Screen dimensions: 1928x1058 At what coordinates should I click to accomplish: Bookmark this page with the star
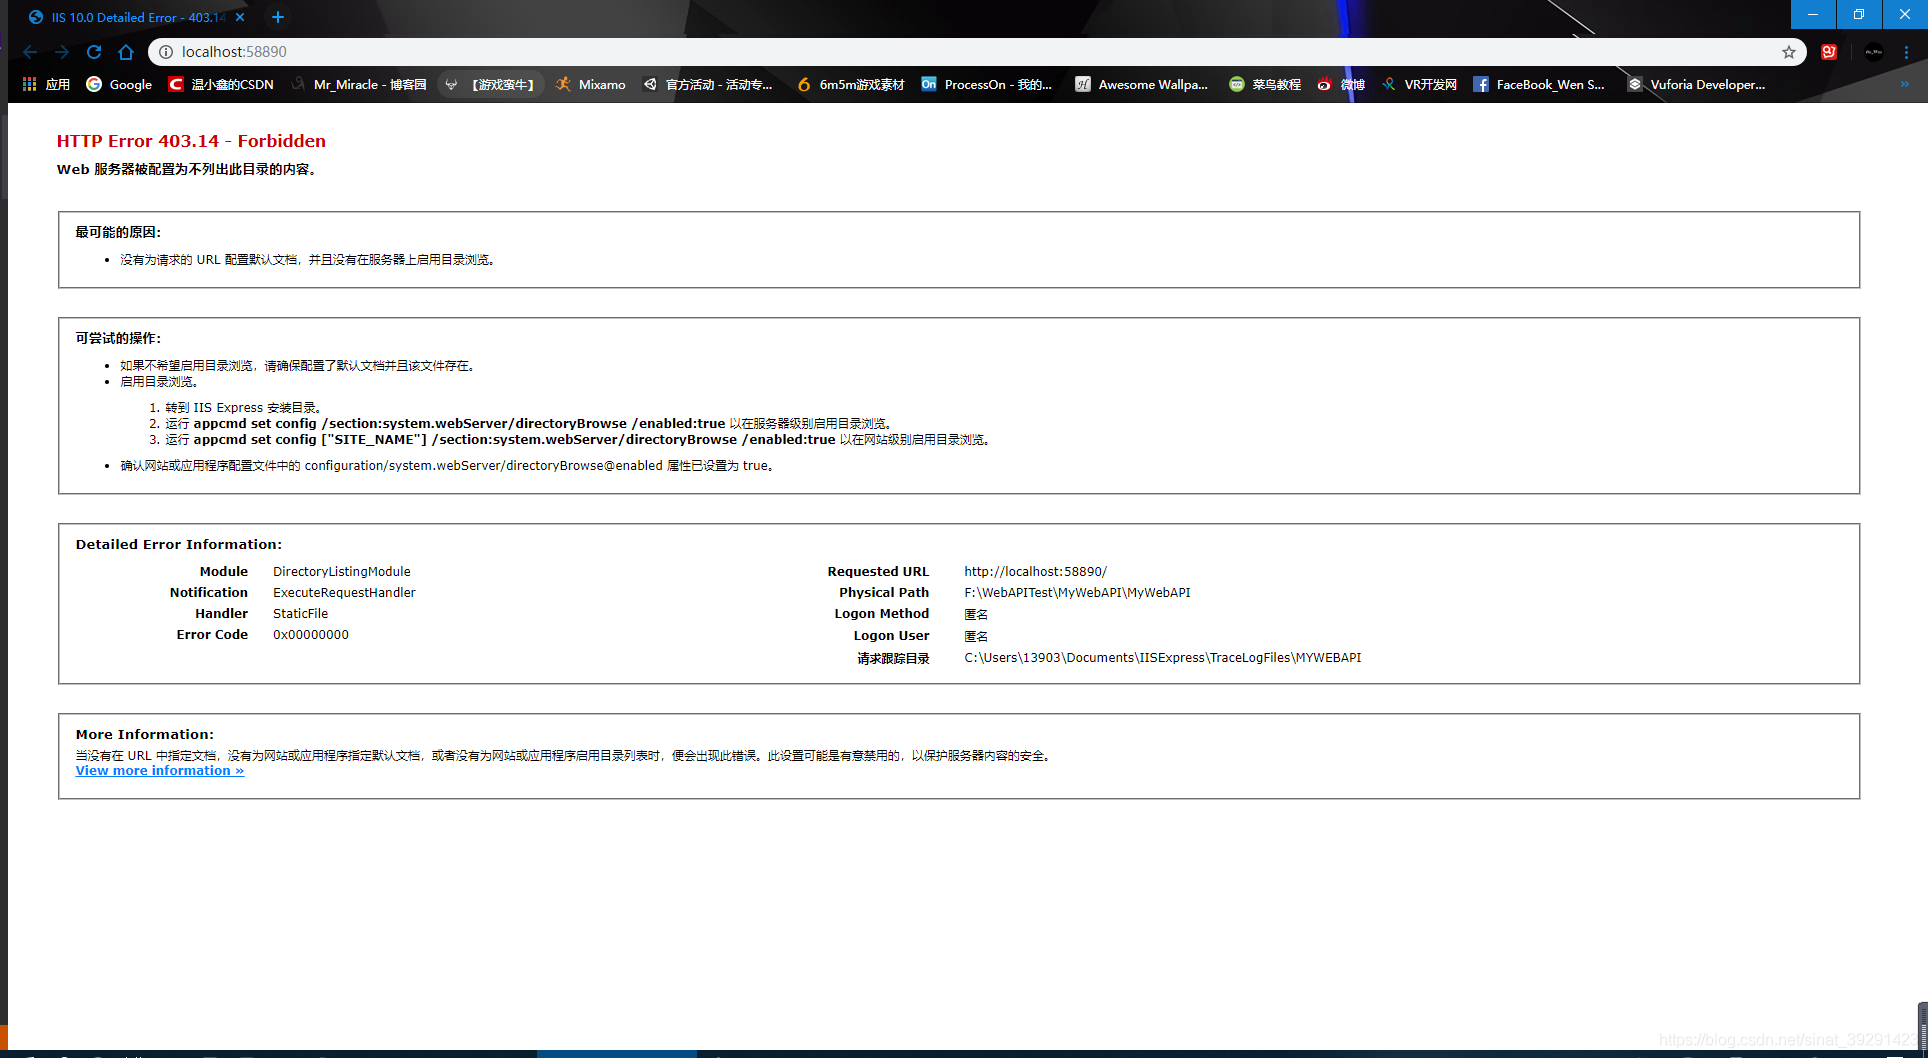coord(1789,52)
